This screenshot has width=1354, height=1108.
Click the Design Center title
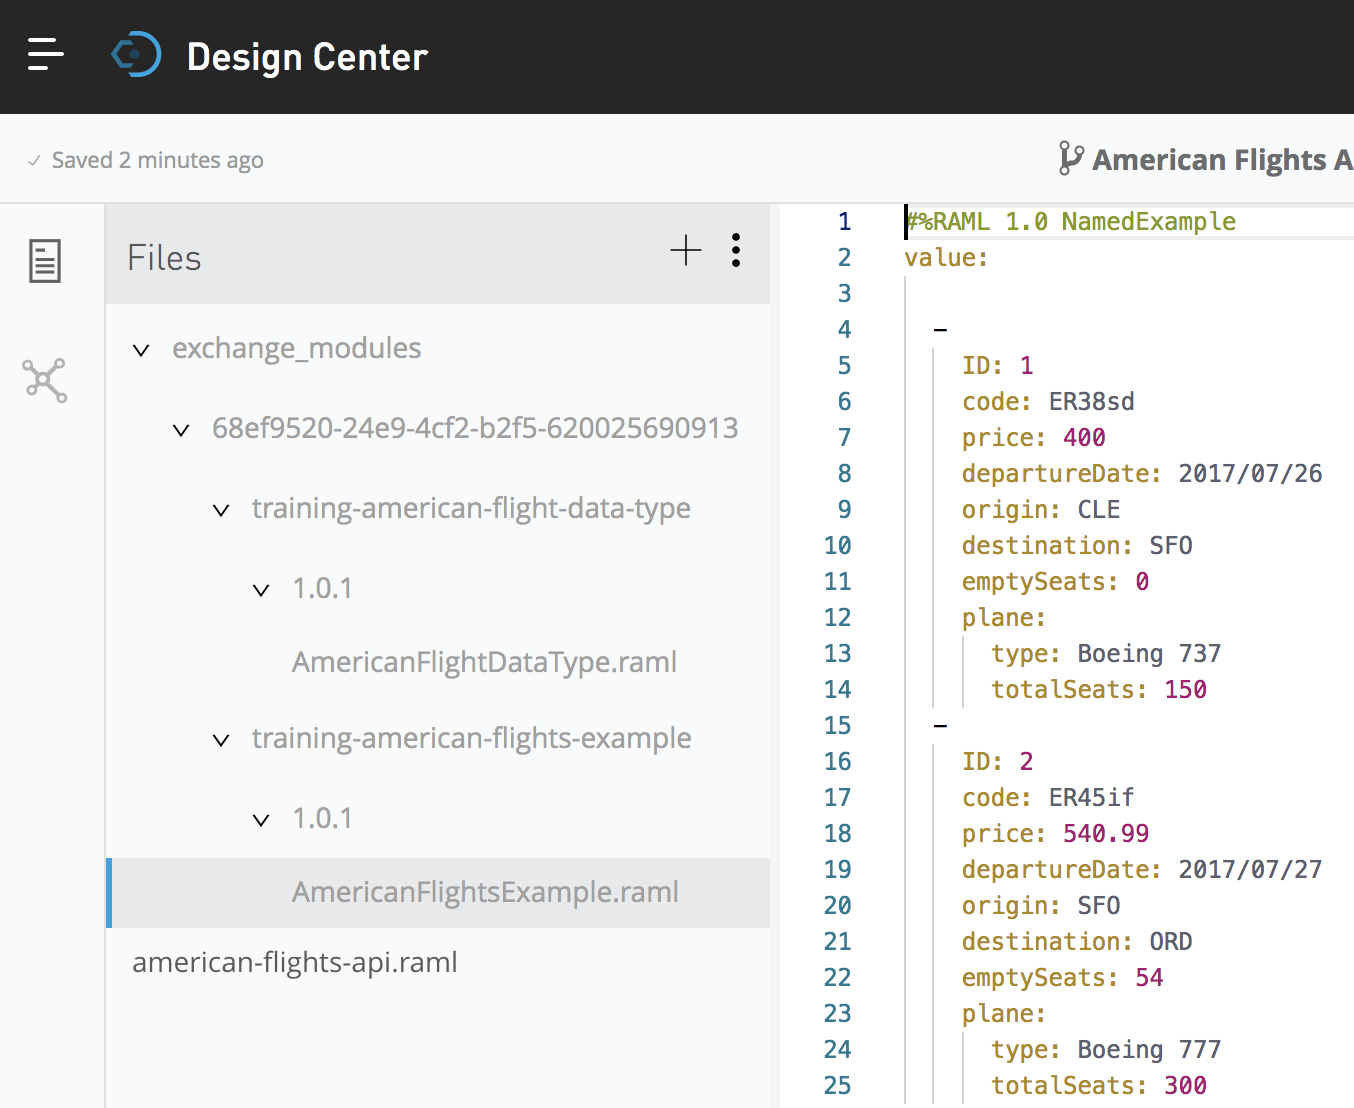307,57
